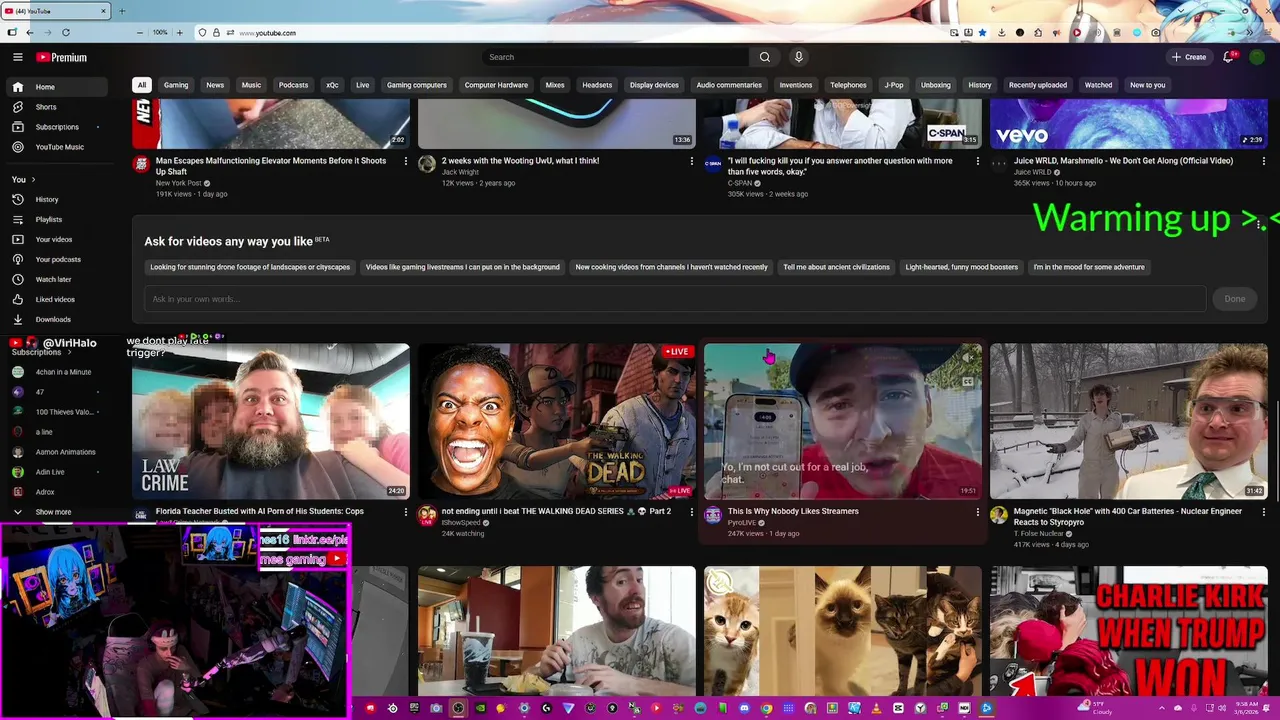The width and height of the screenshot is (1280, 720).
Task: Click the search magnifier button
Action: pyautogui.click(x=765, y=57)
